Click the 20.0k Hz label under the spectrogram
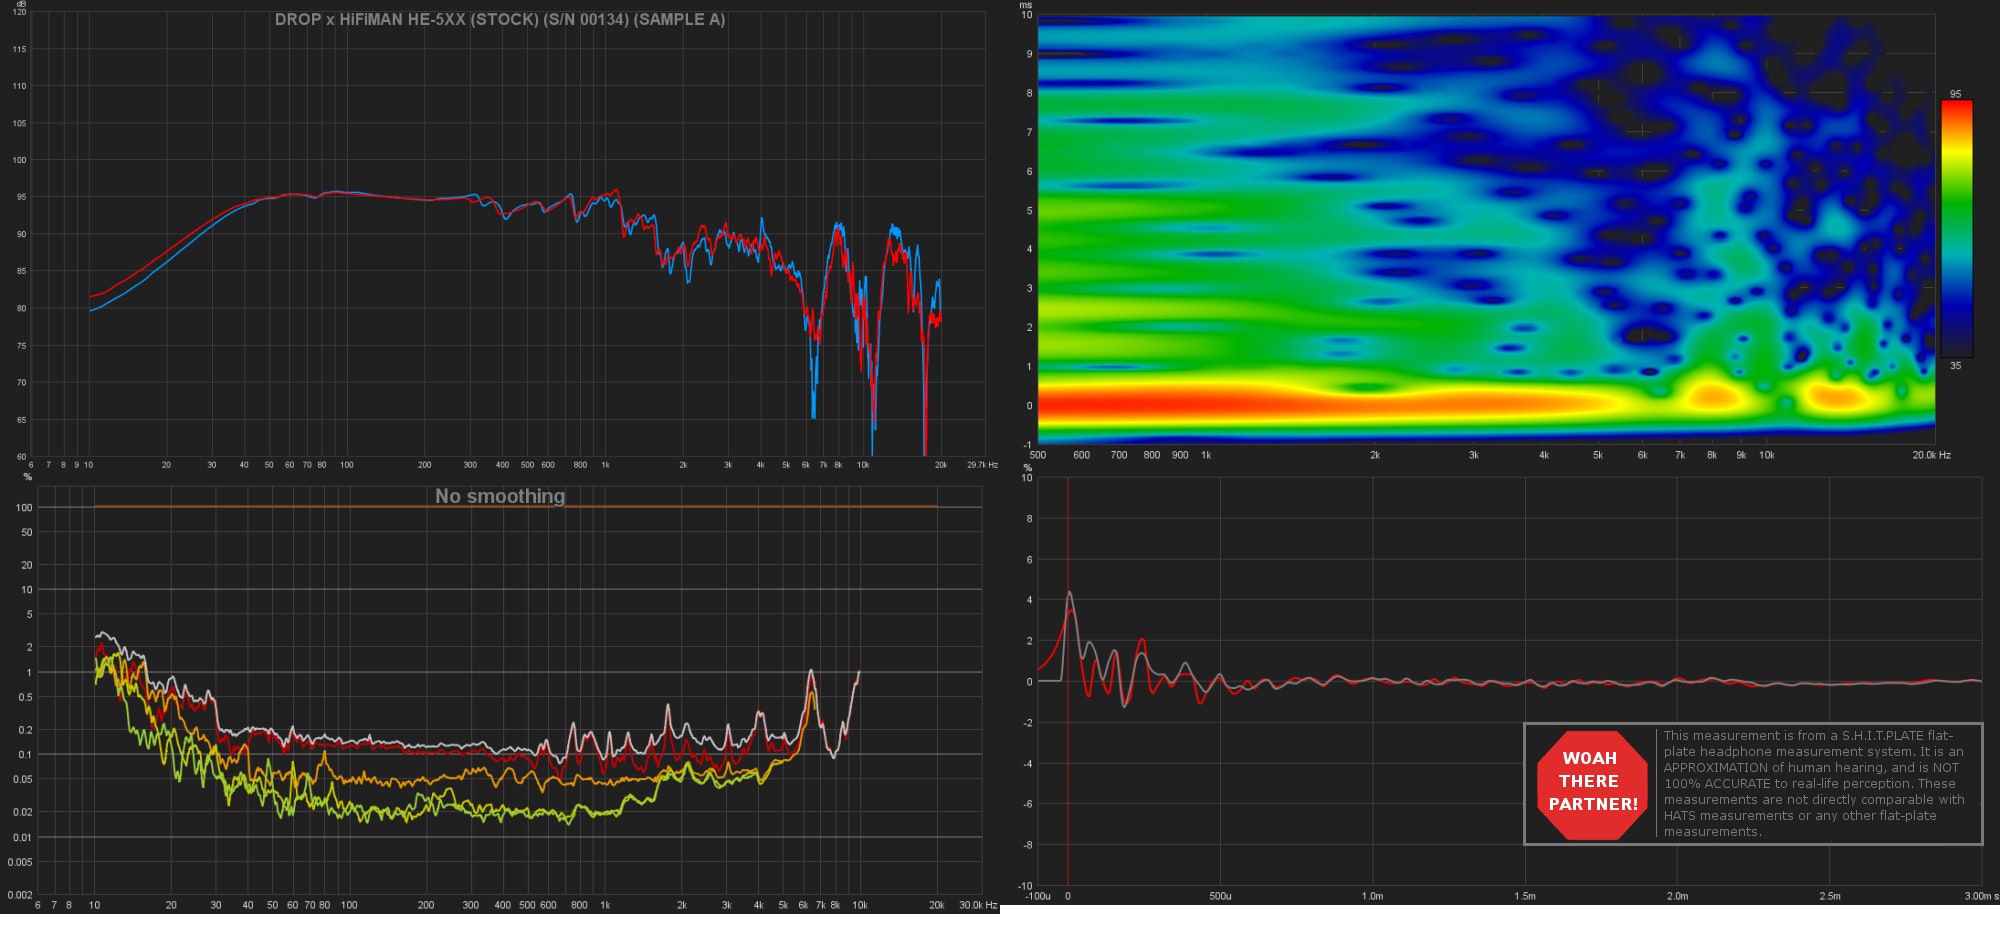This screenshot has width=2000, height=944. click(1931, 455)
